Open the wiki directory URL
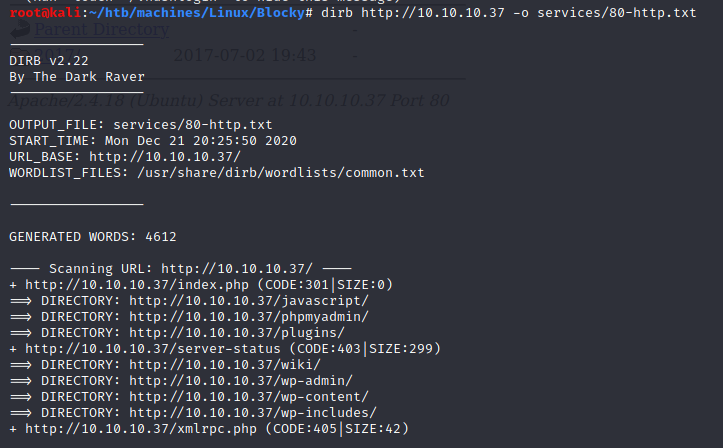The width and height of the screenshot is (723, 448). 224,365
